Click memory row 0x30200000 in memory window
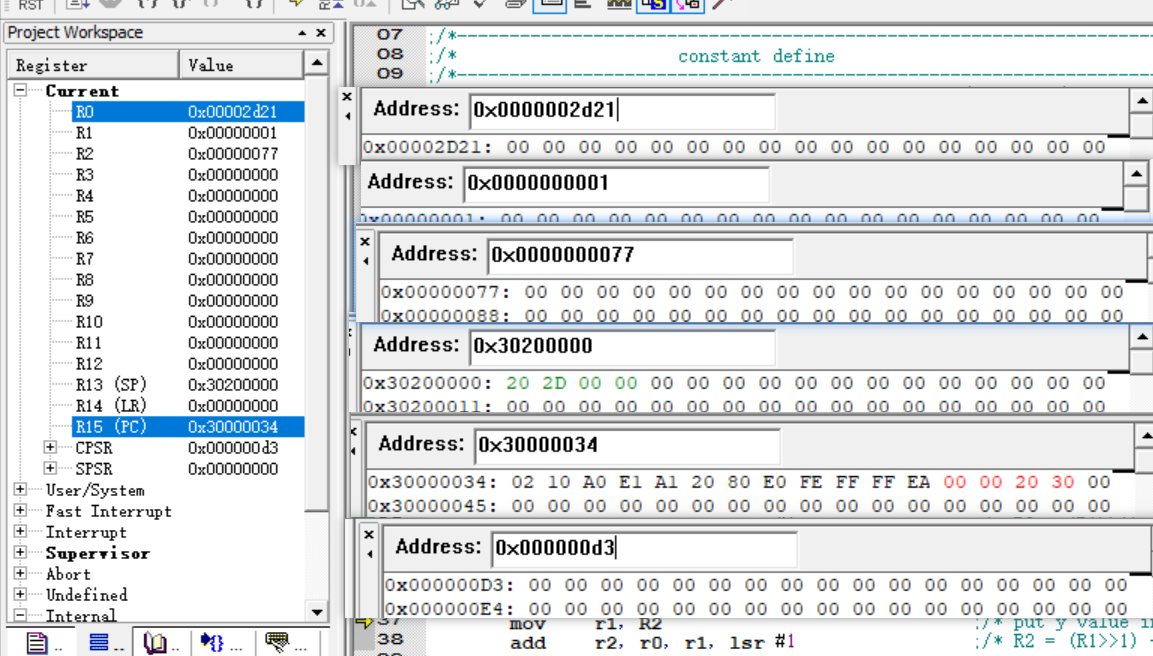Image resolution: width=1153 pixels, height=656 pixels. pos(734,383)
